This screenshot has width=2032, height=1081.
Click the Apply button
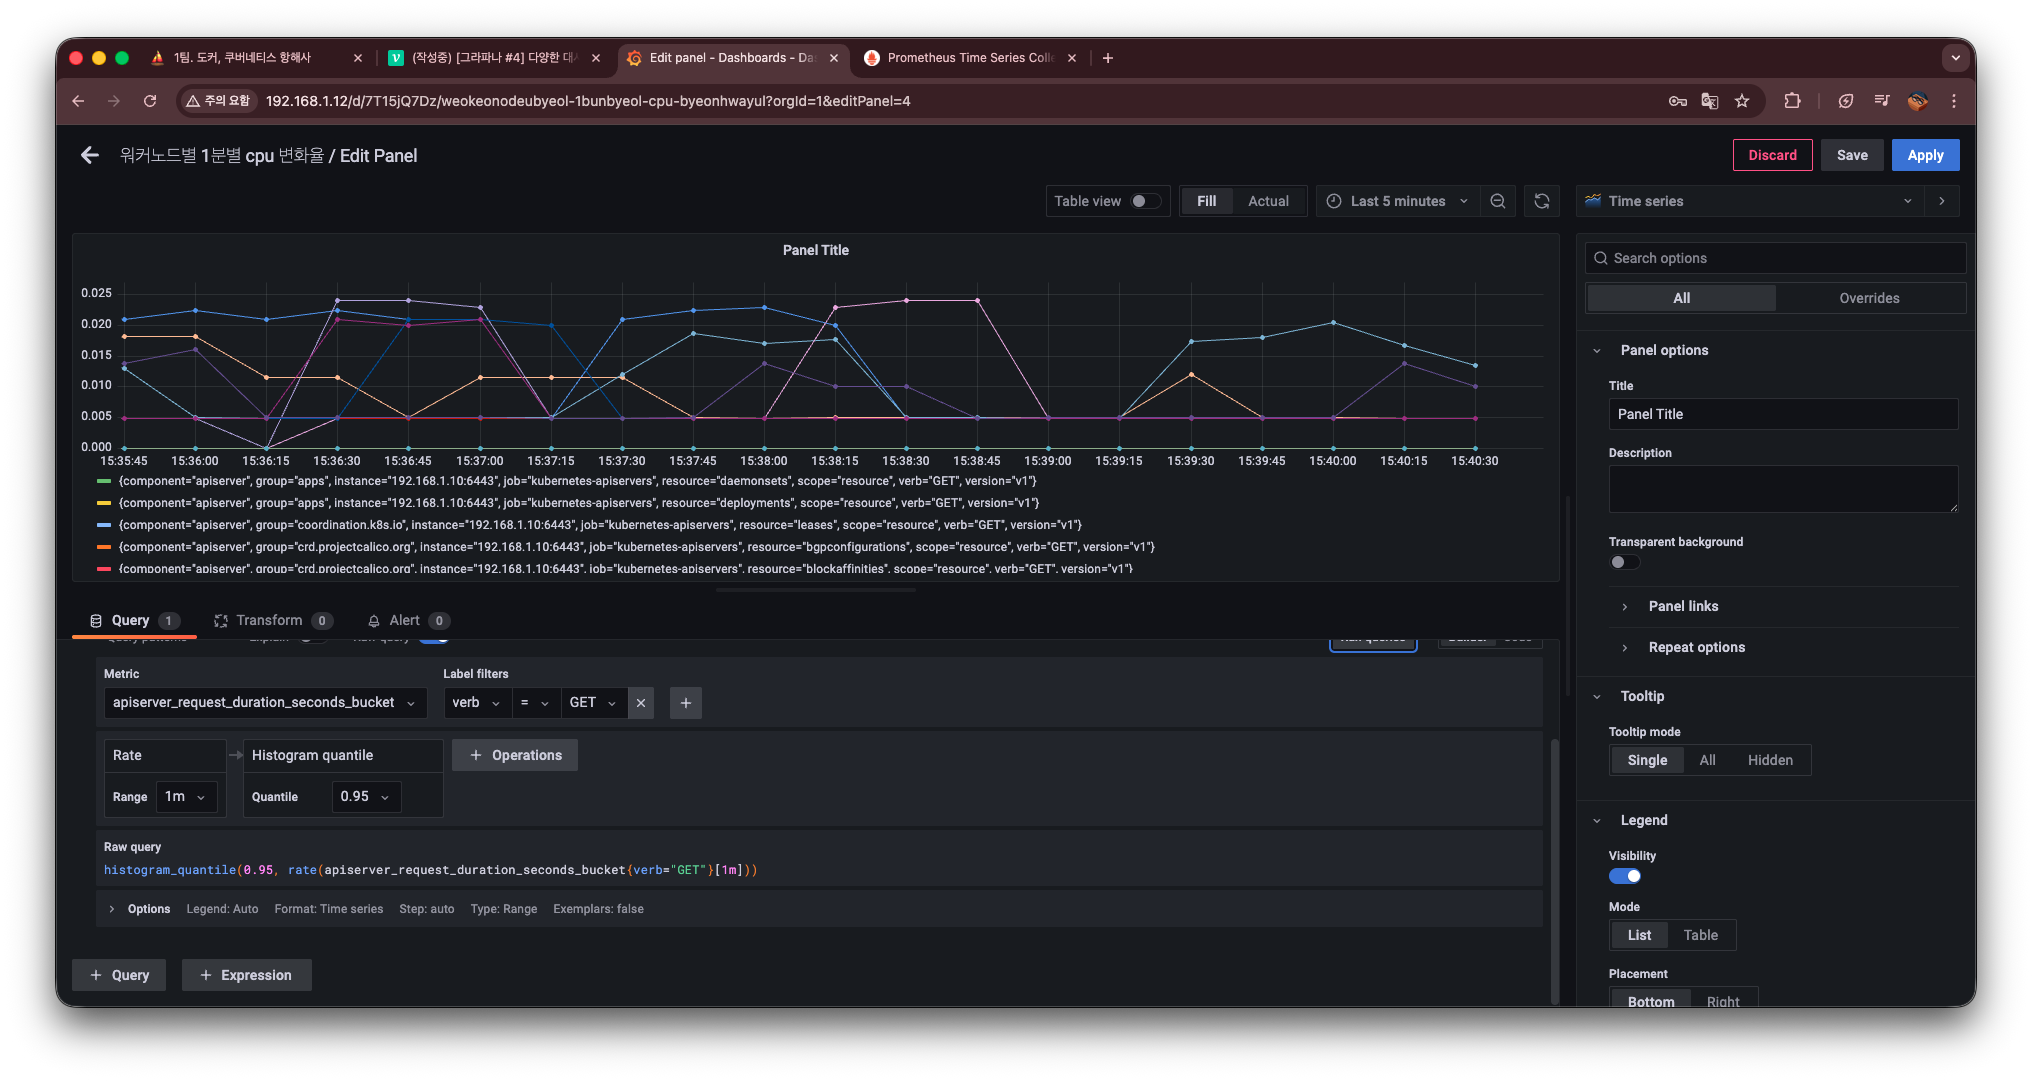coord(1924,155)
